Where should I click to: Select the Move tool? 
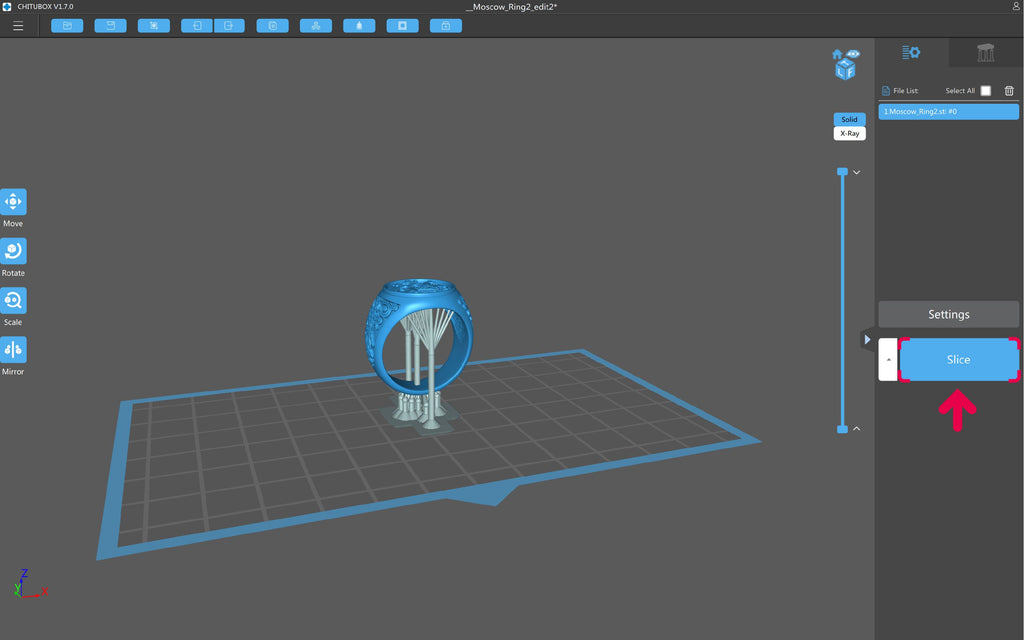13,202
